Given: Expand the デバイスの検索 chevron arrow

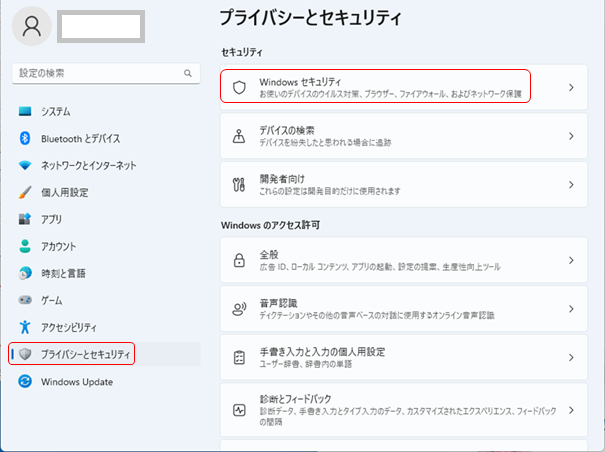Looking at the screenshot, I should [571, 136].
